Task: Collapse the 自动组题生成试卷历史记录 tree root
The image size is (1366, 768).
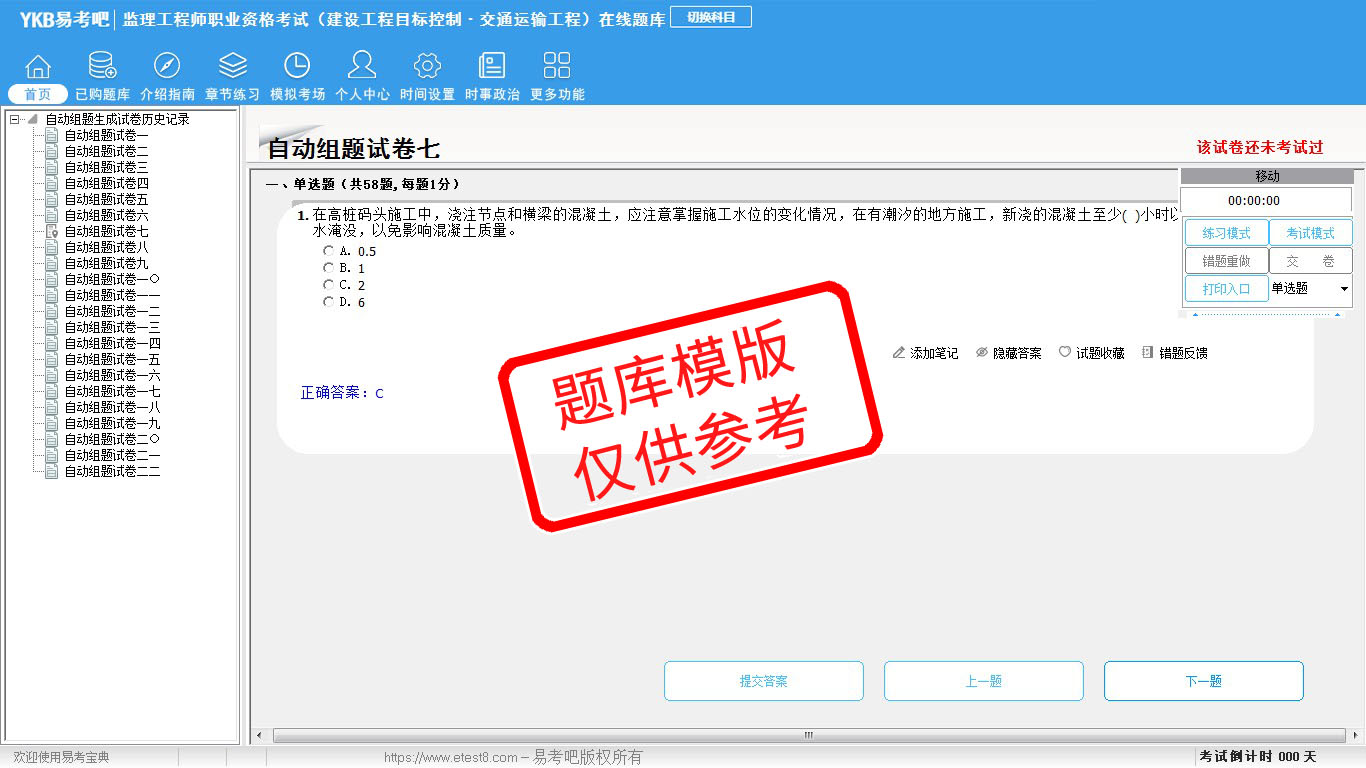Action: (15, 119)
